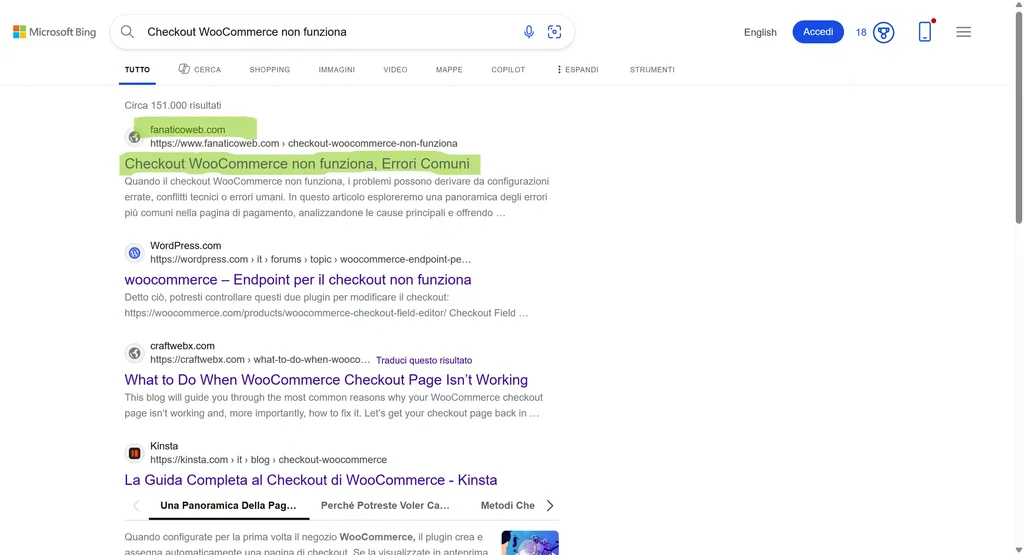1024x555 pixels.
Task: Open the Strumenti tools filter
Action: click(x=652, y=70)
